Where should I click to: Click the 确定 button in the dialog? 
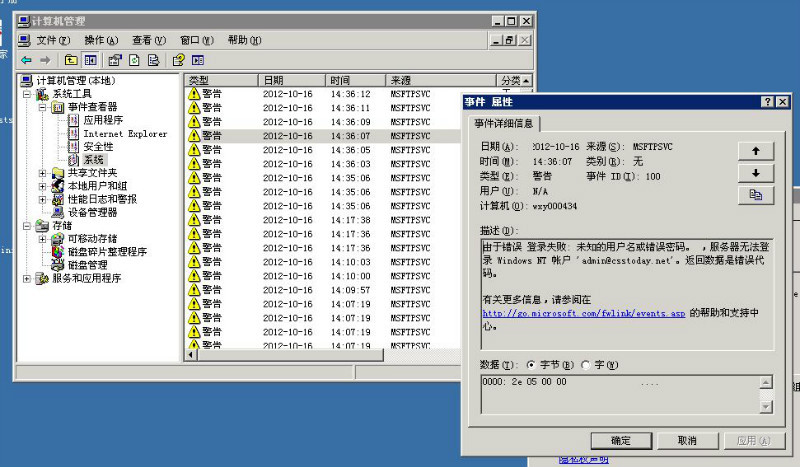click(x=620, y=440)
